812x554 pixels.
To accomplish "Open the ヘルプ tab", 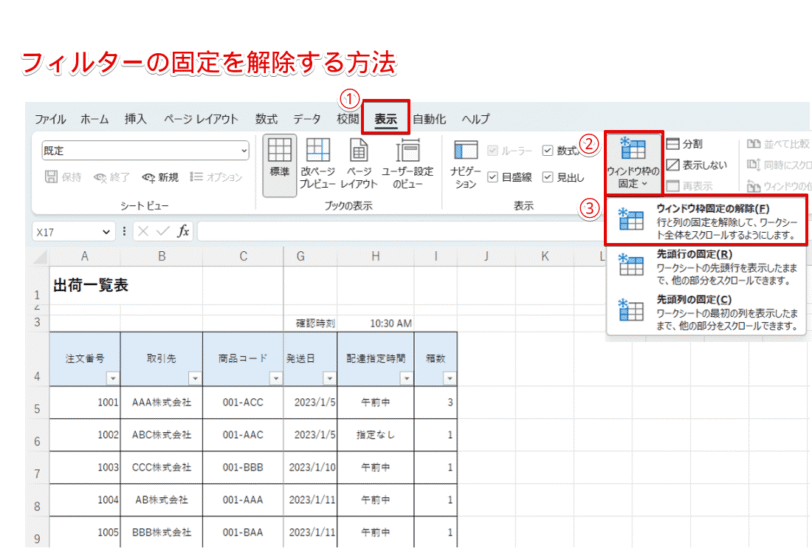I will [x=475, y=119].
